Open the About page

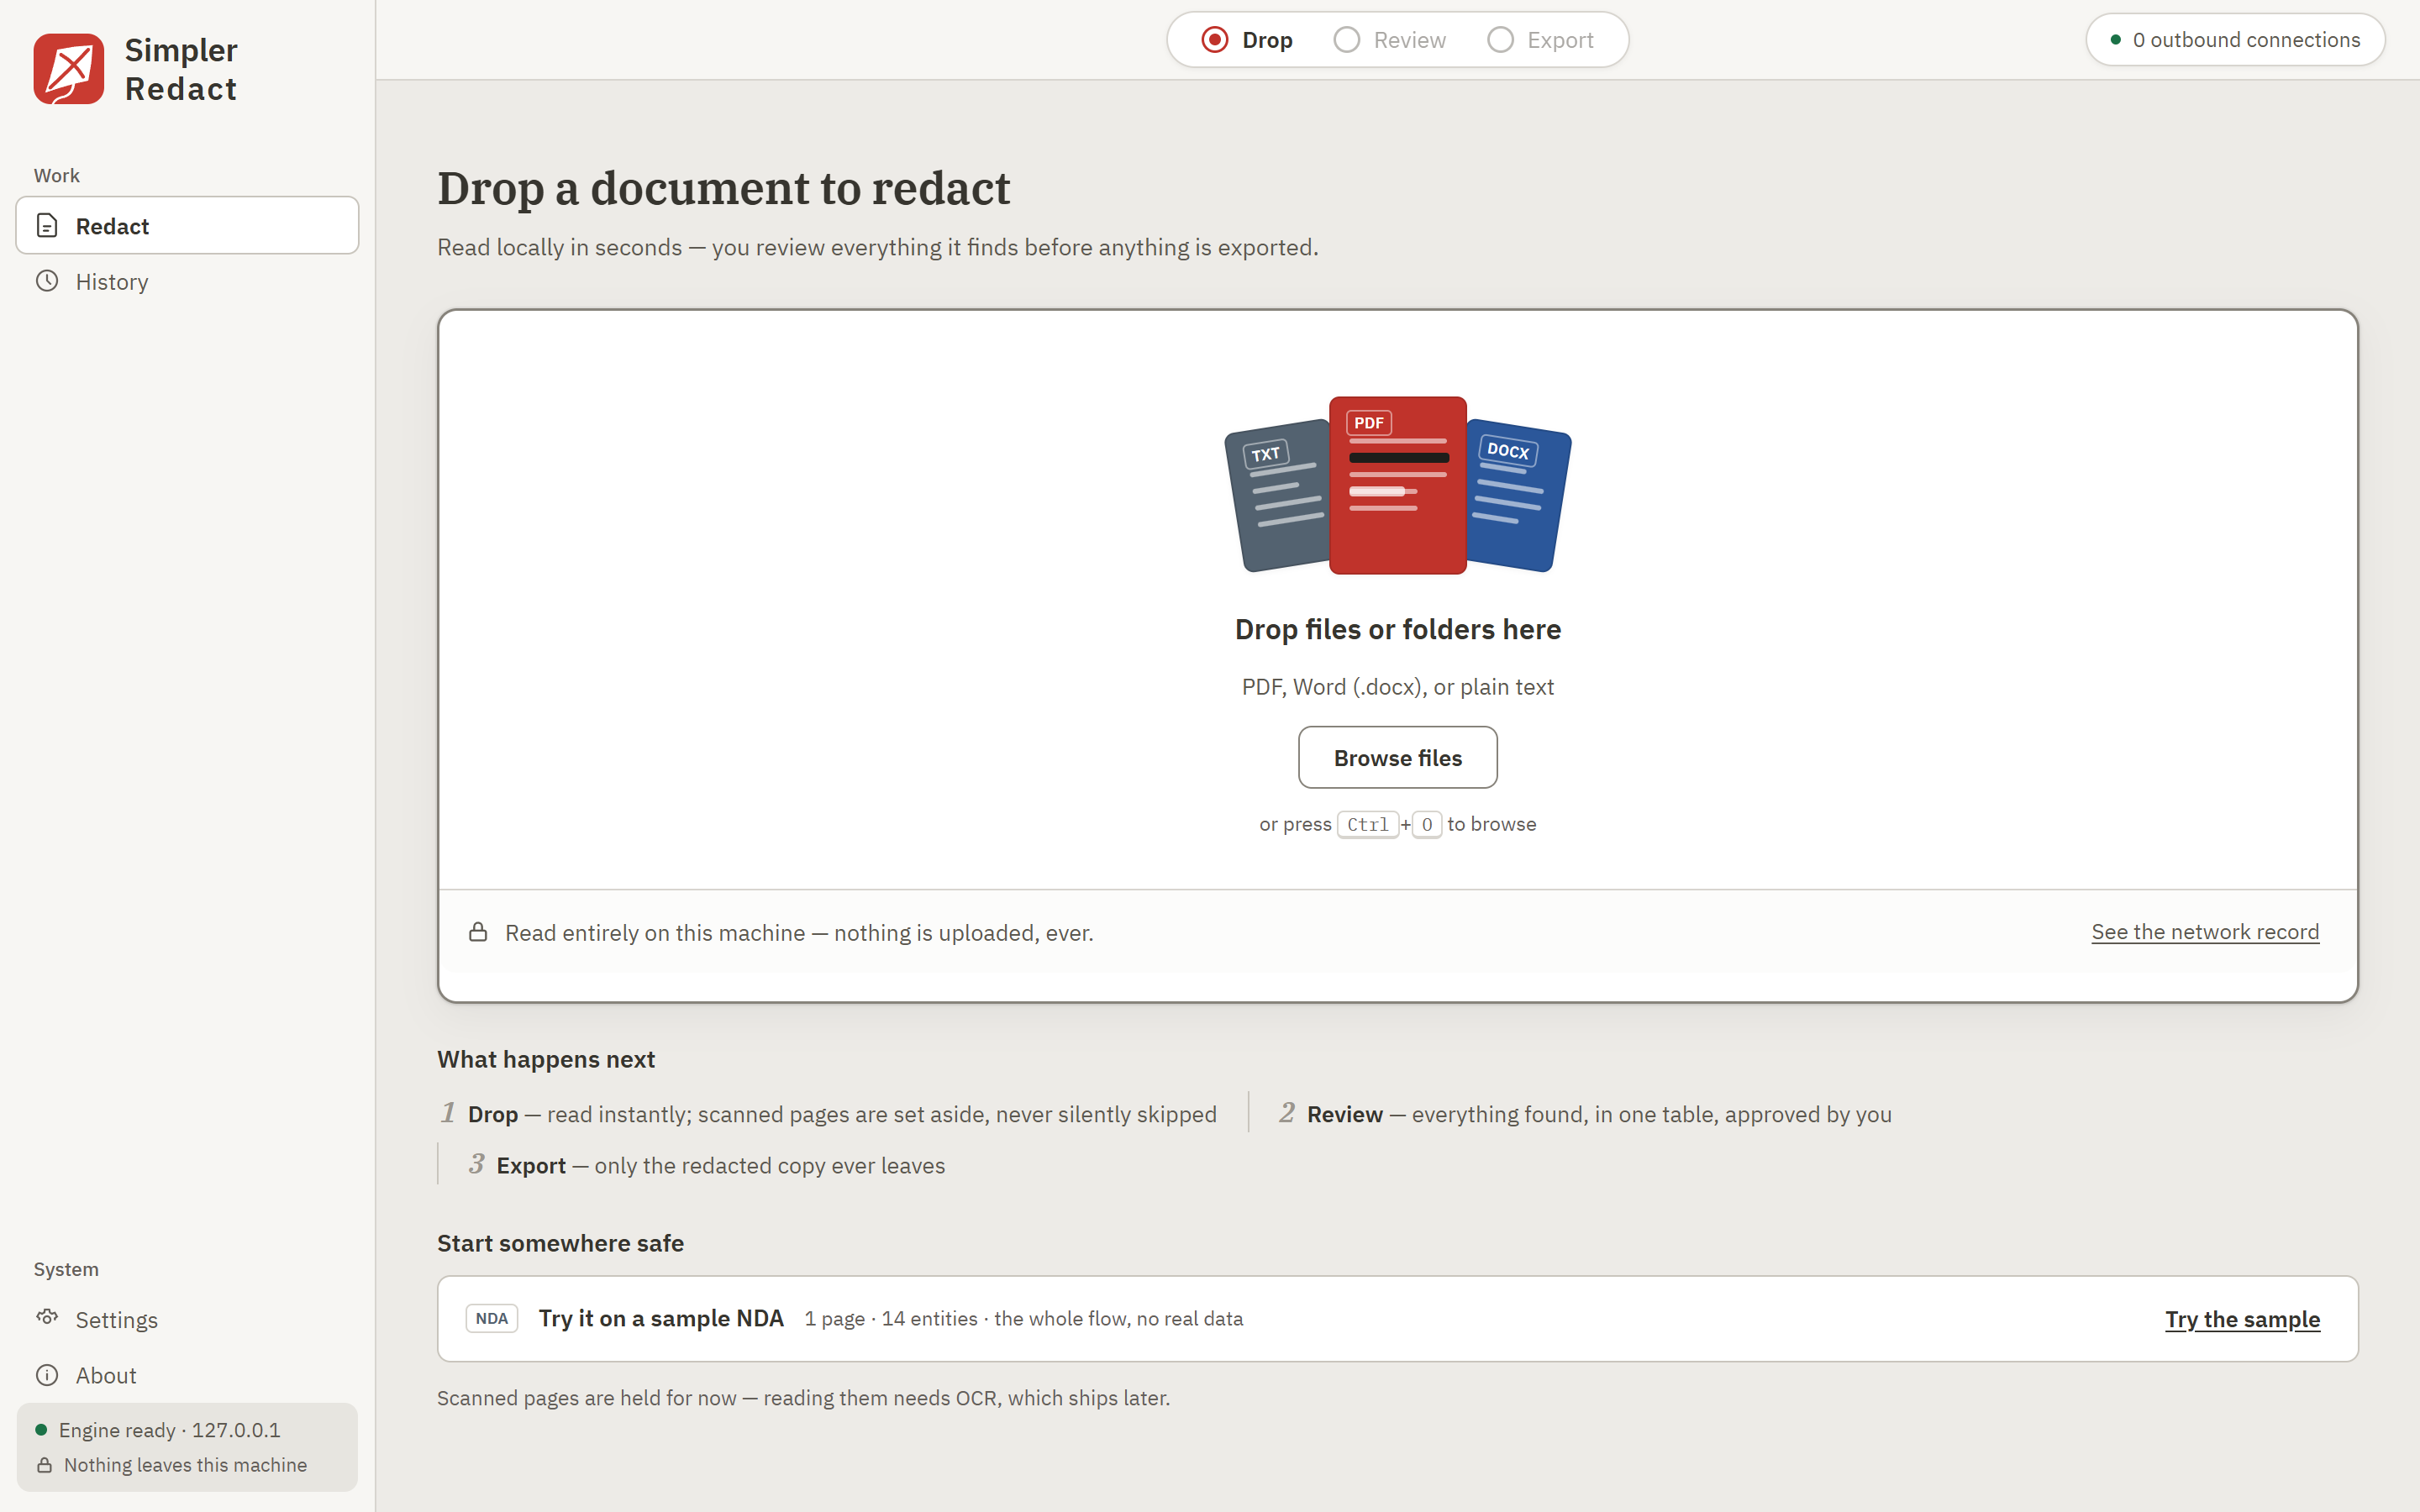coord(187,1375)
